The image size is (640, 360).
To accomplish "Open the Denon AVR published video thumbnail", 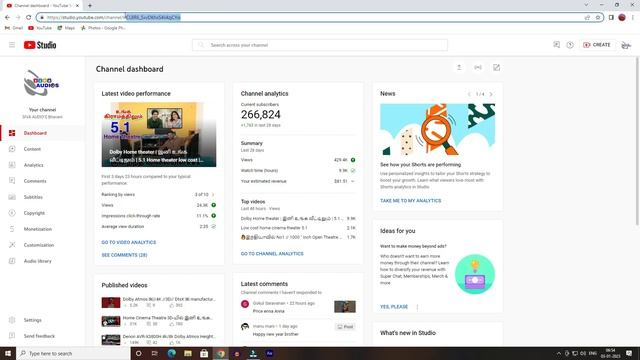I will pyautogui.click(x=111, y=340).
